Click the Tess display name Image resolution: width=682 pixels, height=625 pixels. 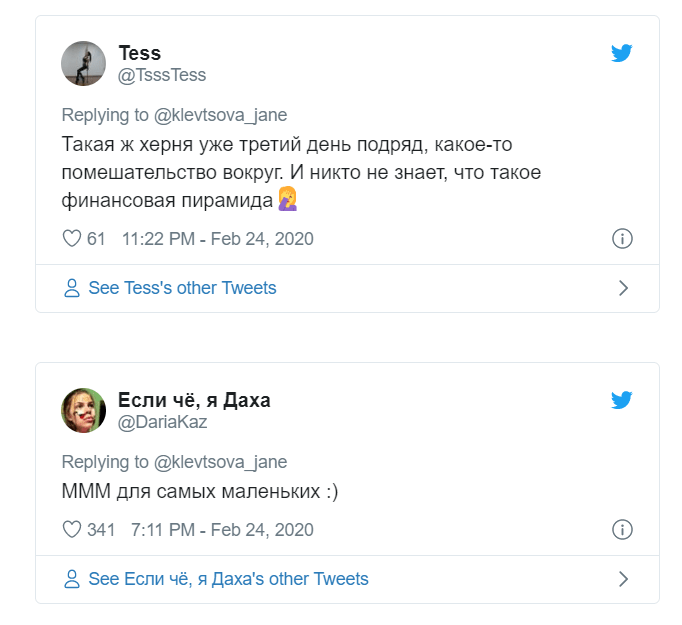(x=140, y=54)
